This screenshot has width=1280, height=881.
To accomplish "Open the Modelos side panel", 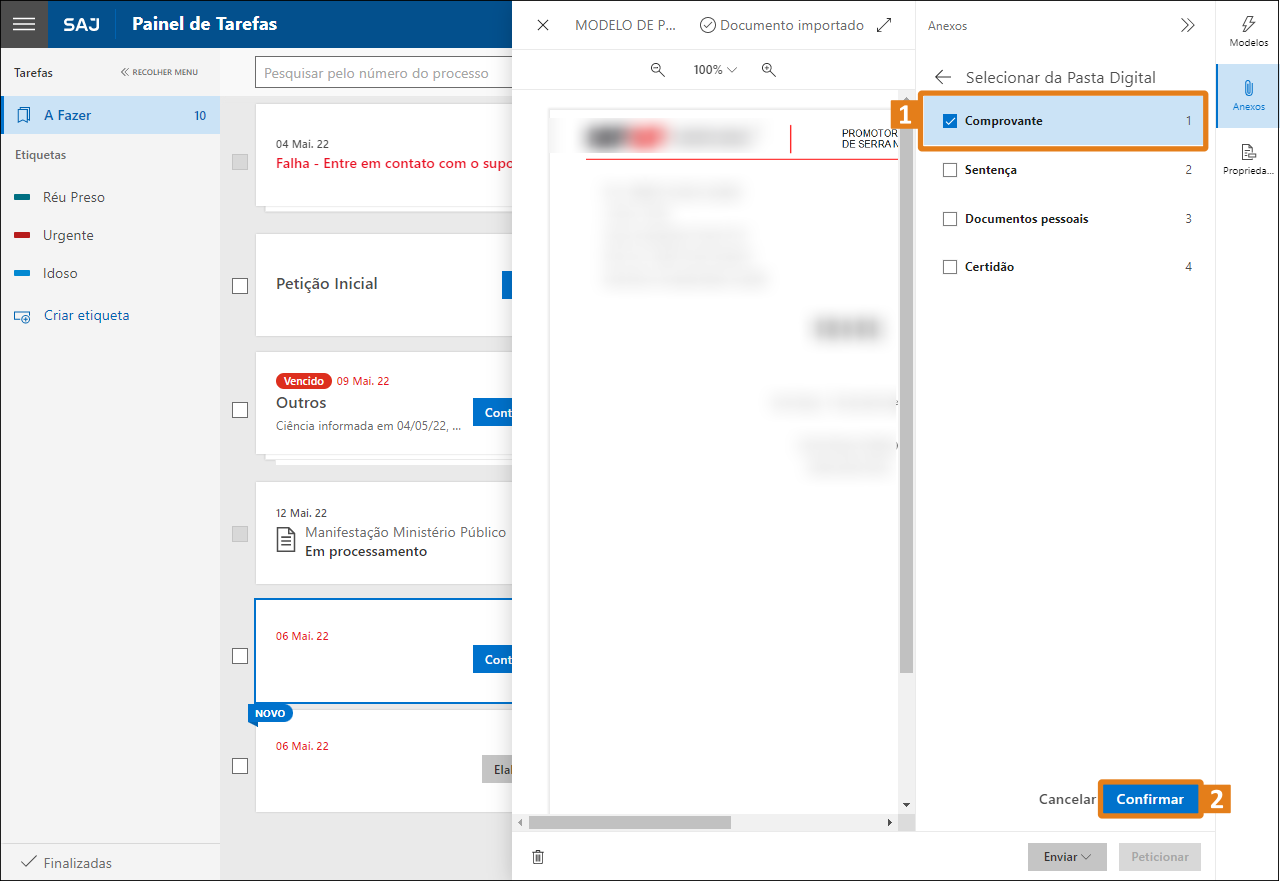I will tap(1248, 31).
